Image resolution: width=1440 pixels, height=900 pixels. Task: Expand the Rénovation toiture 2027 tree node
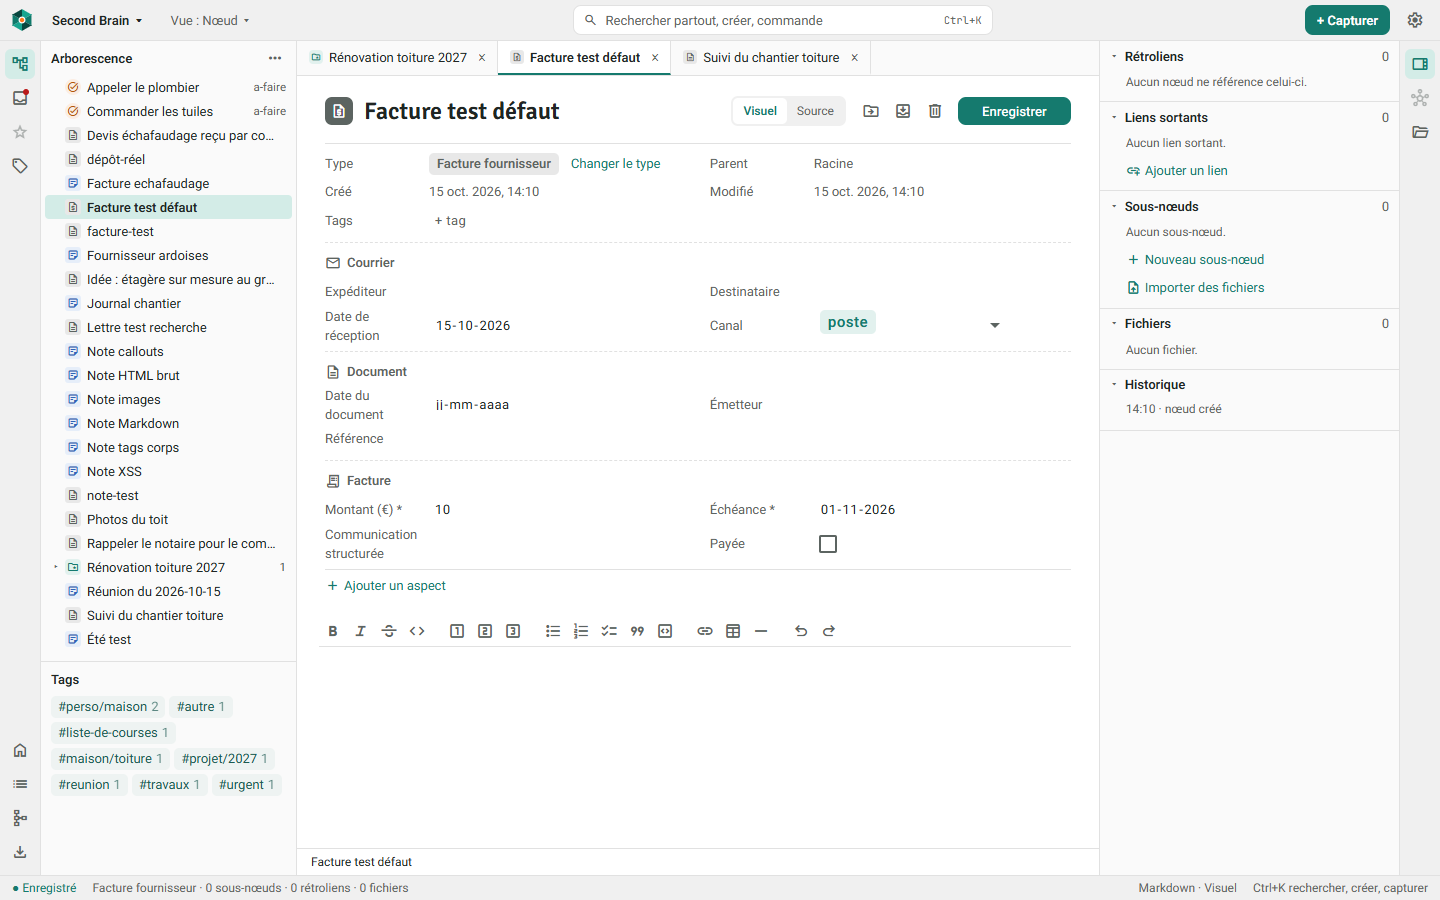(x=56, y=567)
